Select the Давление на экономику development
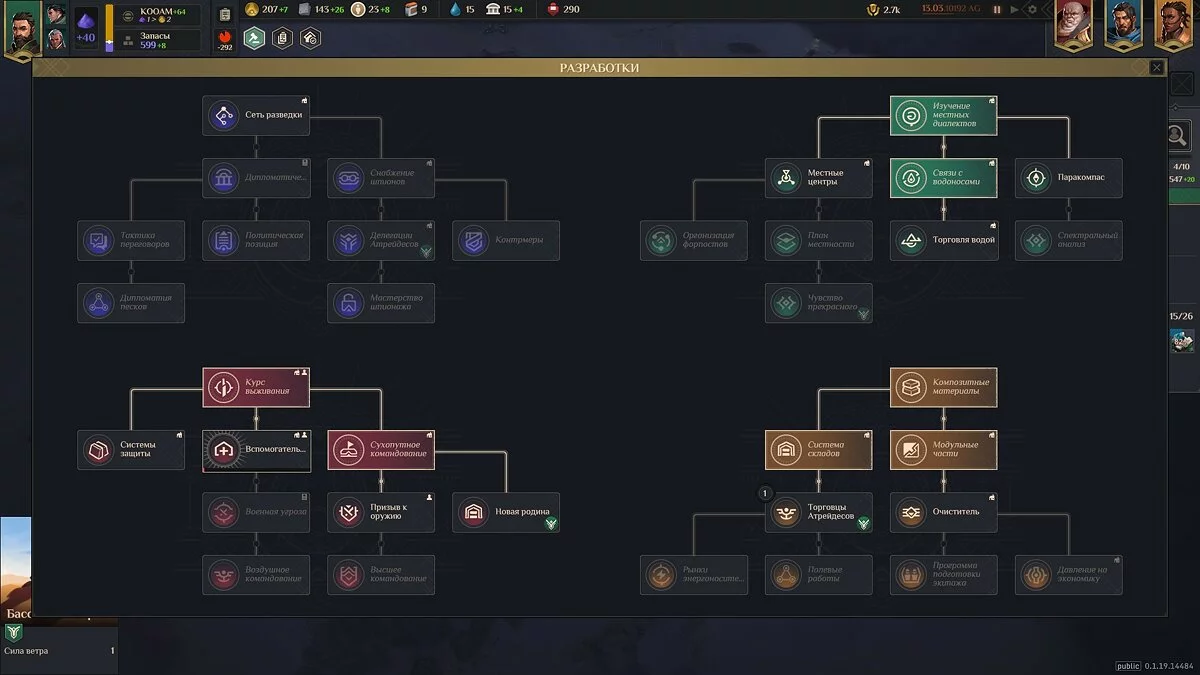The height and width of the screenshot is (675, 1200). pos(1069,575)
